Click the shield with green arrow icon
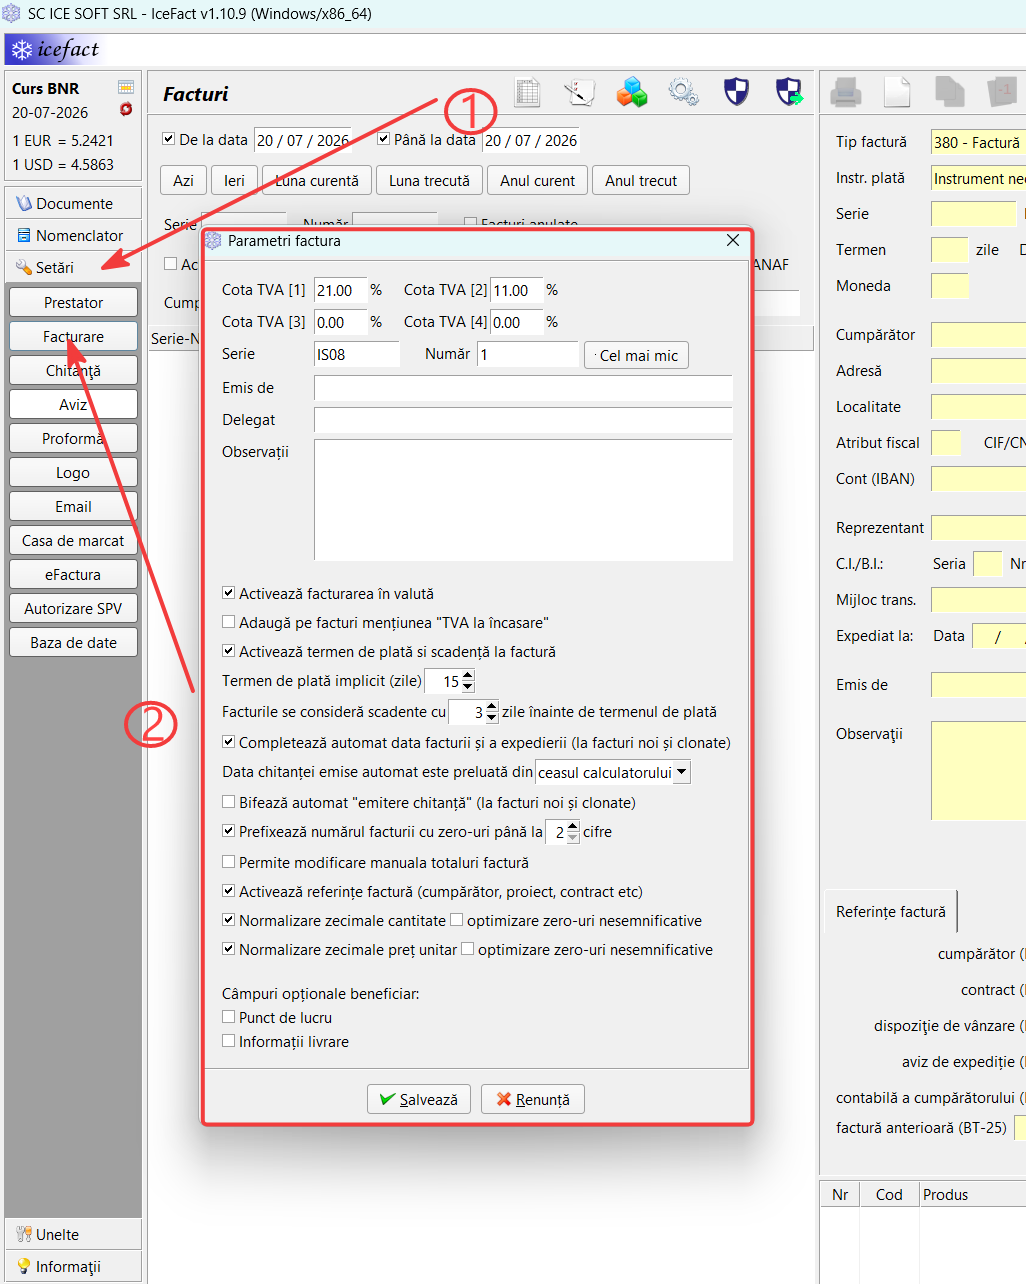This screenshot has width=1026, height=1284. coord(789,92)
